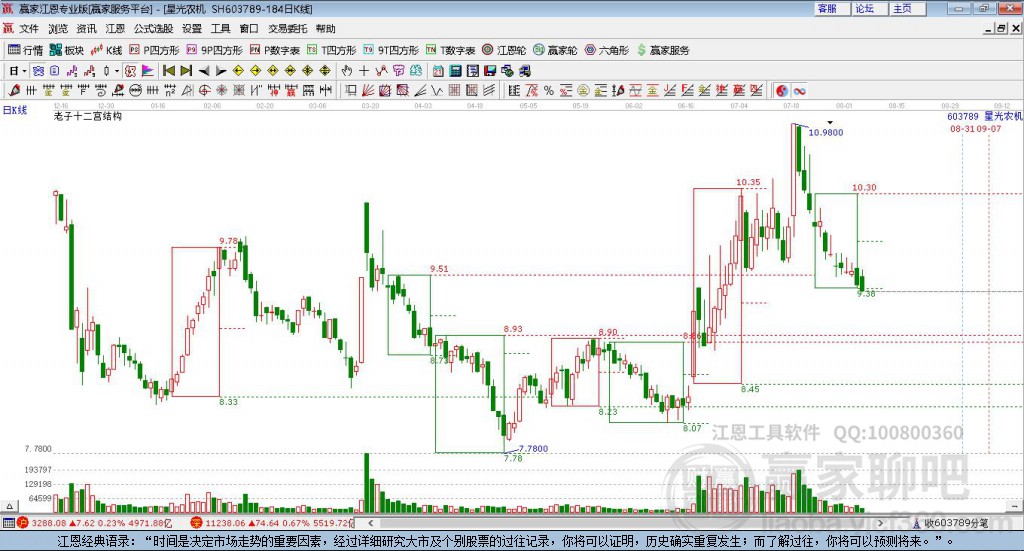
Task: Select the percent % retracement tool
Action: click(549, 90)
